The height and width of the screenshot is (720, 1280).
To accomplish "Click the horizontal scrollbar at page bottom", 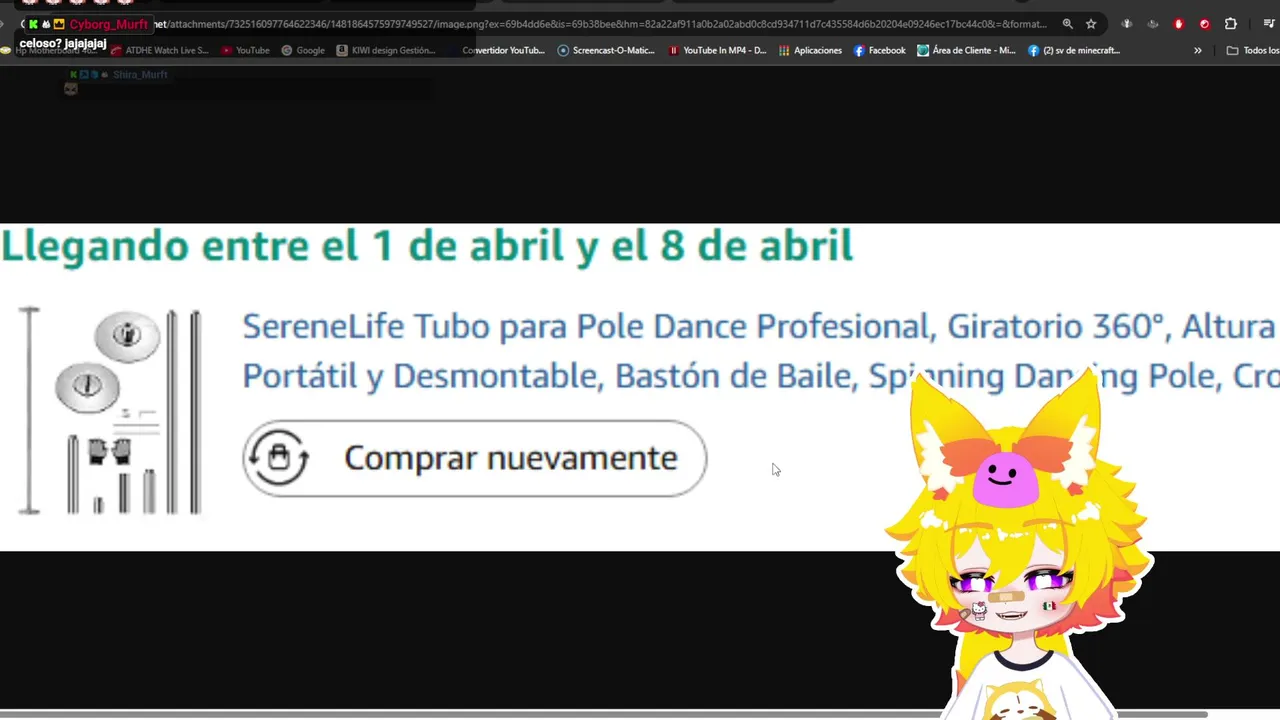I will [604, 714].
